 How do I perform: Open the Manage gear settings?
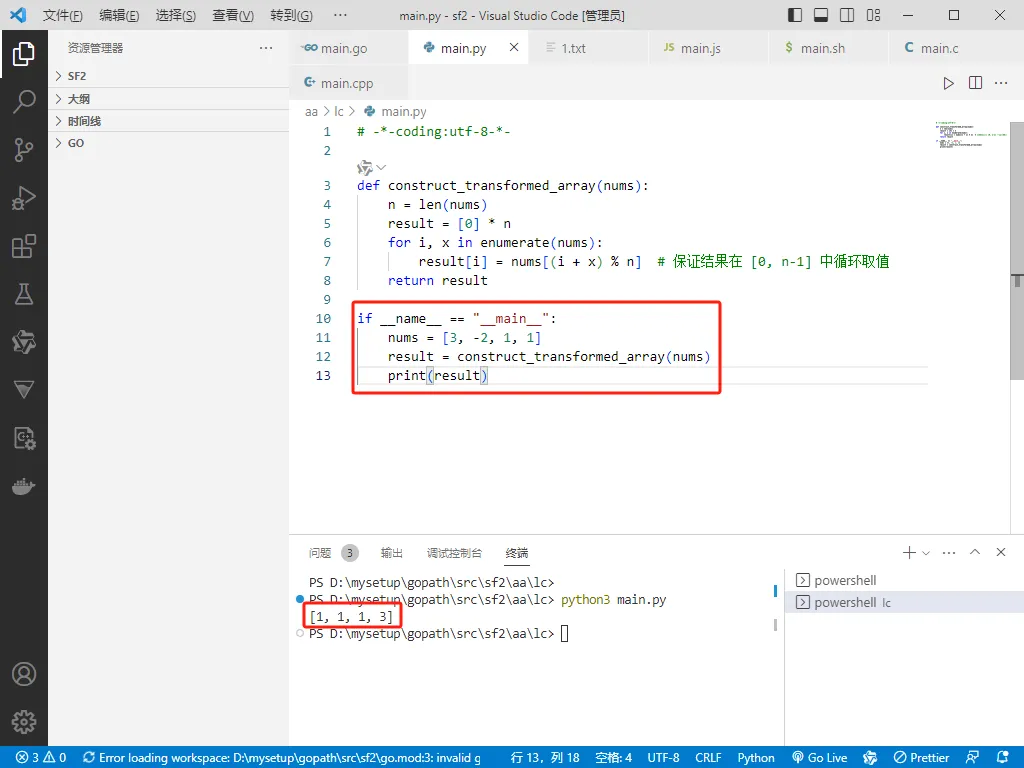point(24,722)
